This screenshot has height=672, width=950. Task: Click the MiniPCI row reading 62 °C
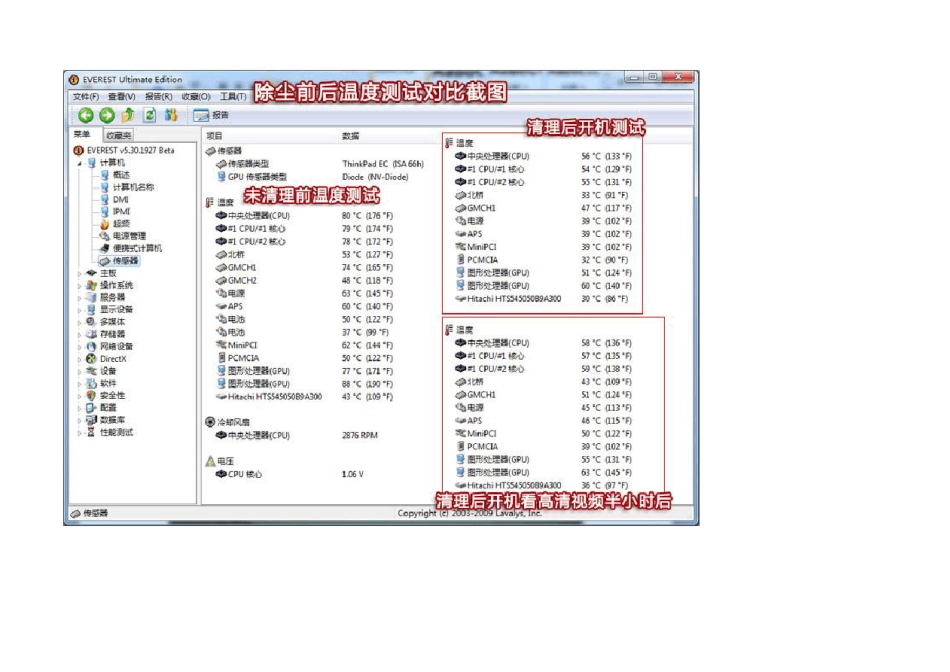click(305, 345)
